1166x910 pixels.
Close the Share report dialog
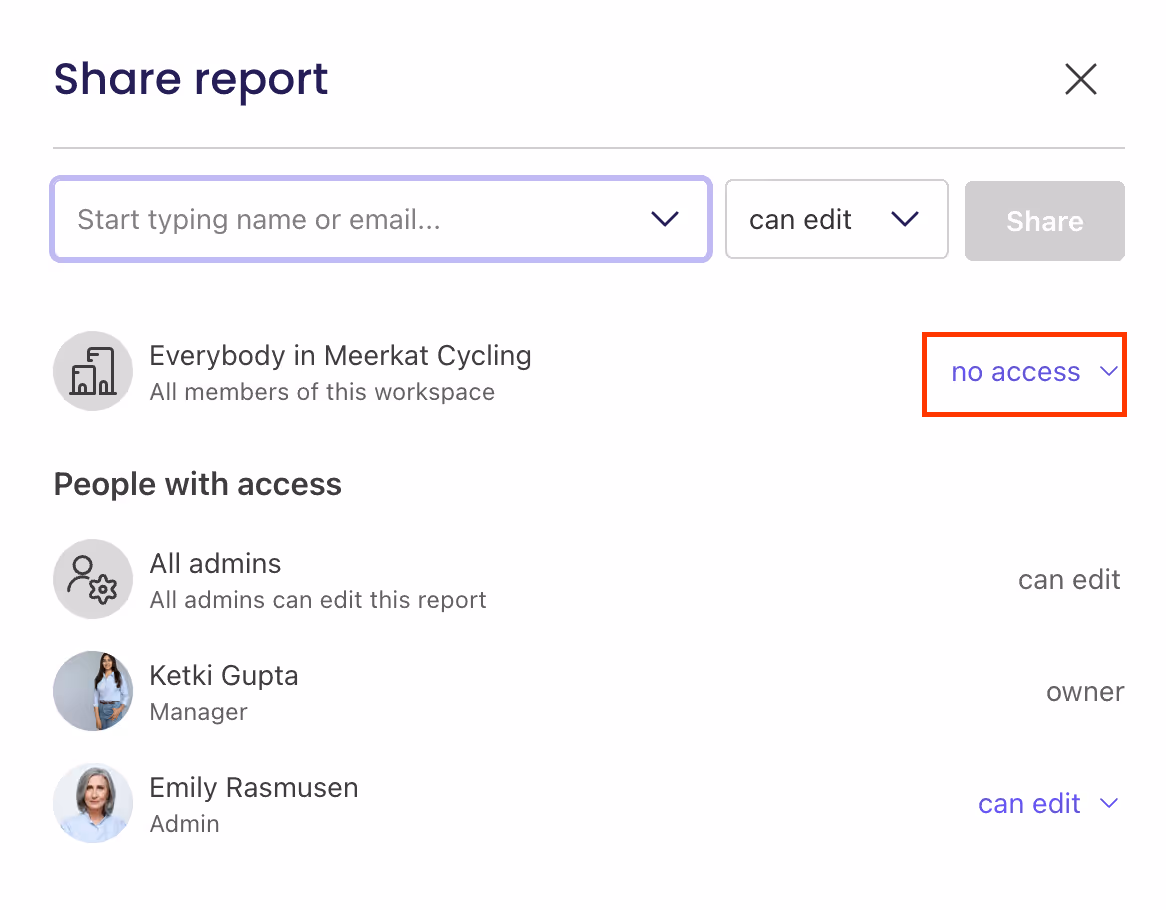tap(1080, 79)
